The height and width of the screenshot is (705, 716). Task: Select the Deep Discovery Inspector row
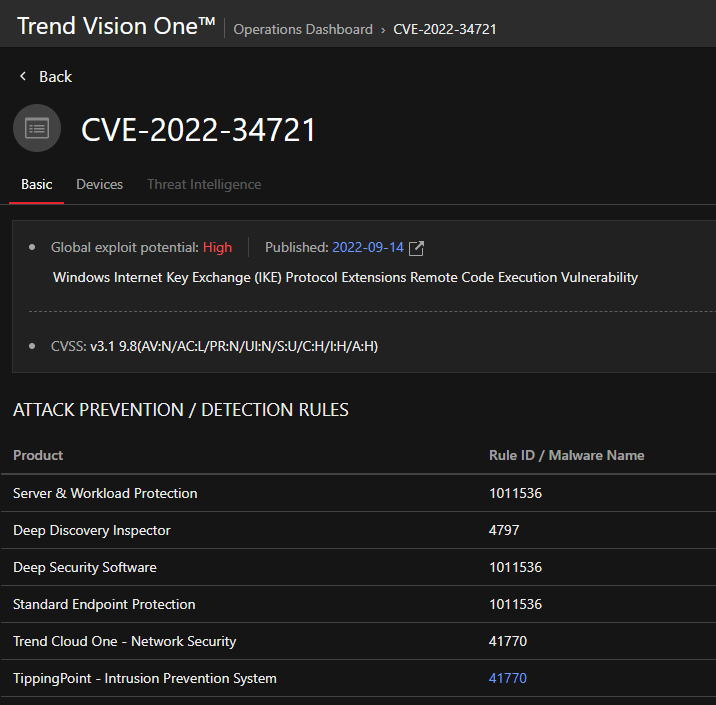(x=92, y=530)
